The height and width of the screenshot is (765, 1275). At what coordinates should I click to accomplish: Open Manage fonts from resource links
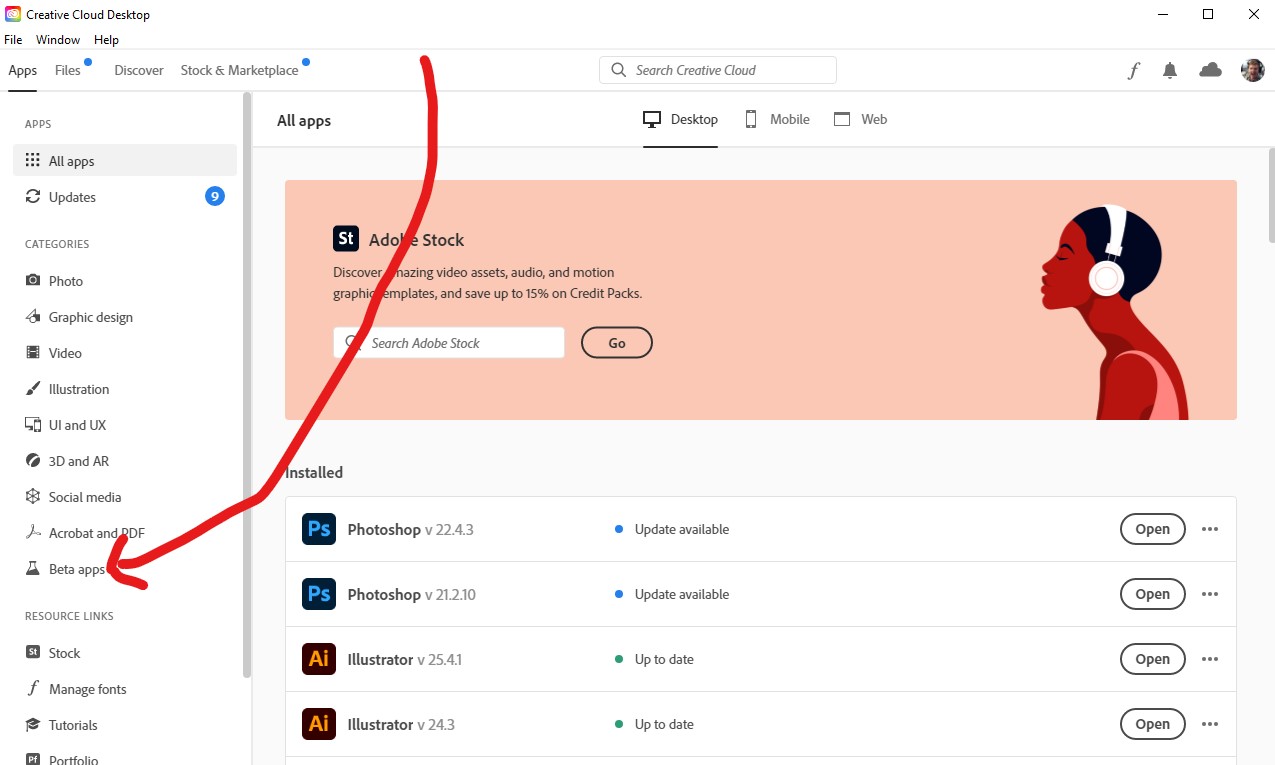coord(87,689)
